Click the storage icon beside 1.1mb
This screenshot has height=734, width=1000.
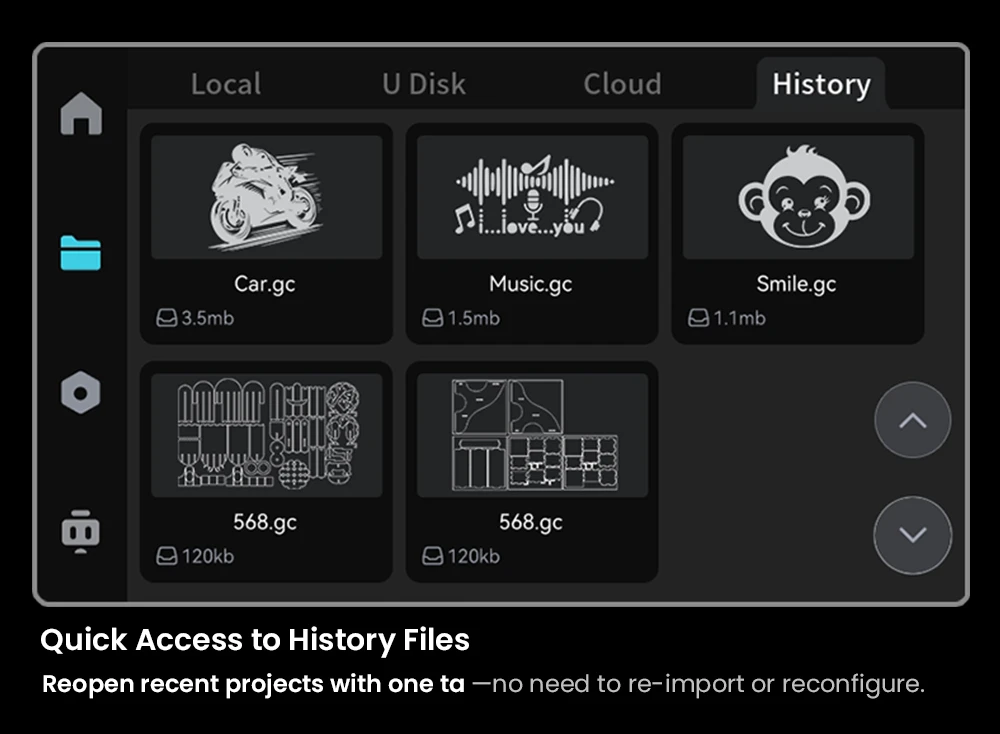(x=698, y=319)
